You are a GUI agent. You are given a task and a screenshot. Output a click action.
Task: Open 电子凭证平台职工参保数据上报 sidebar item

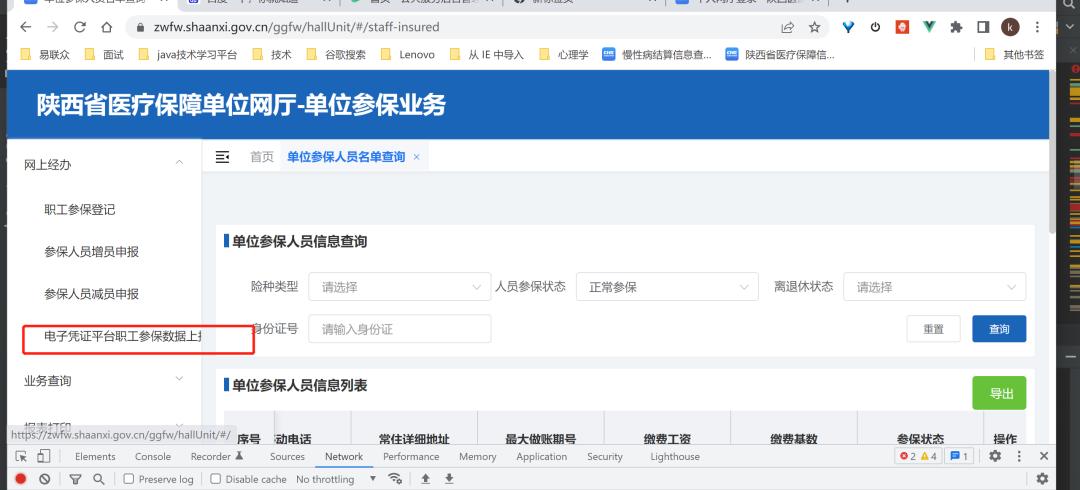point(123,336)
